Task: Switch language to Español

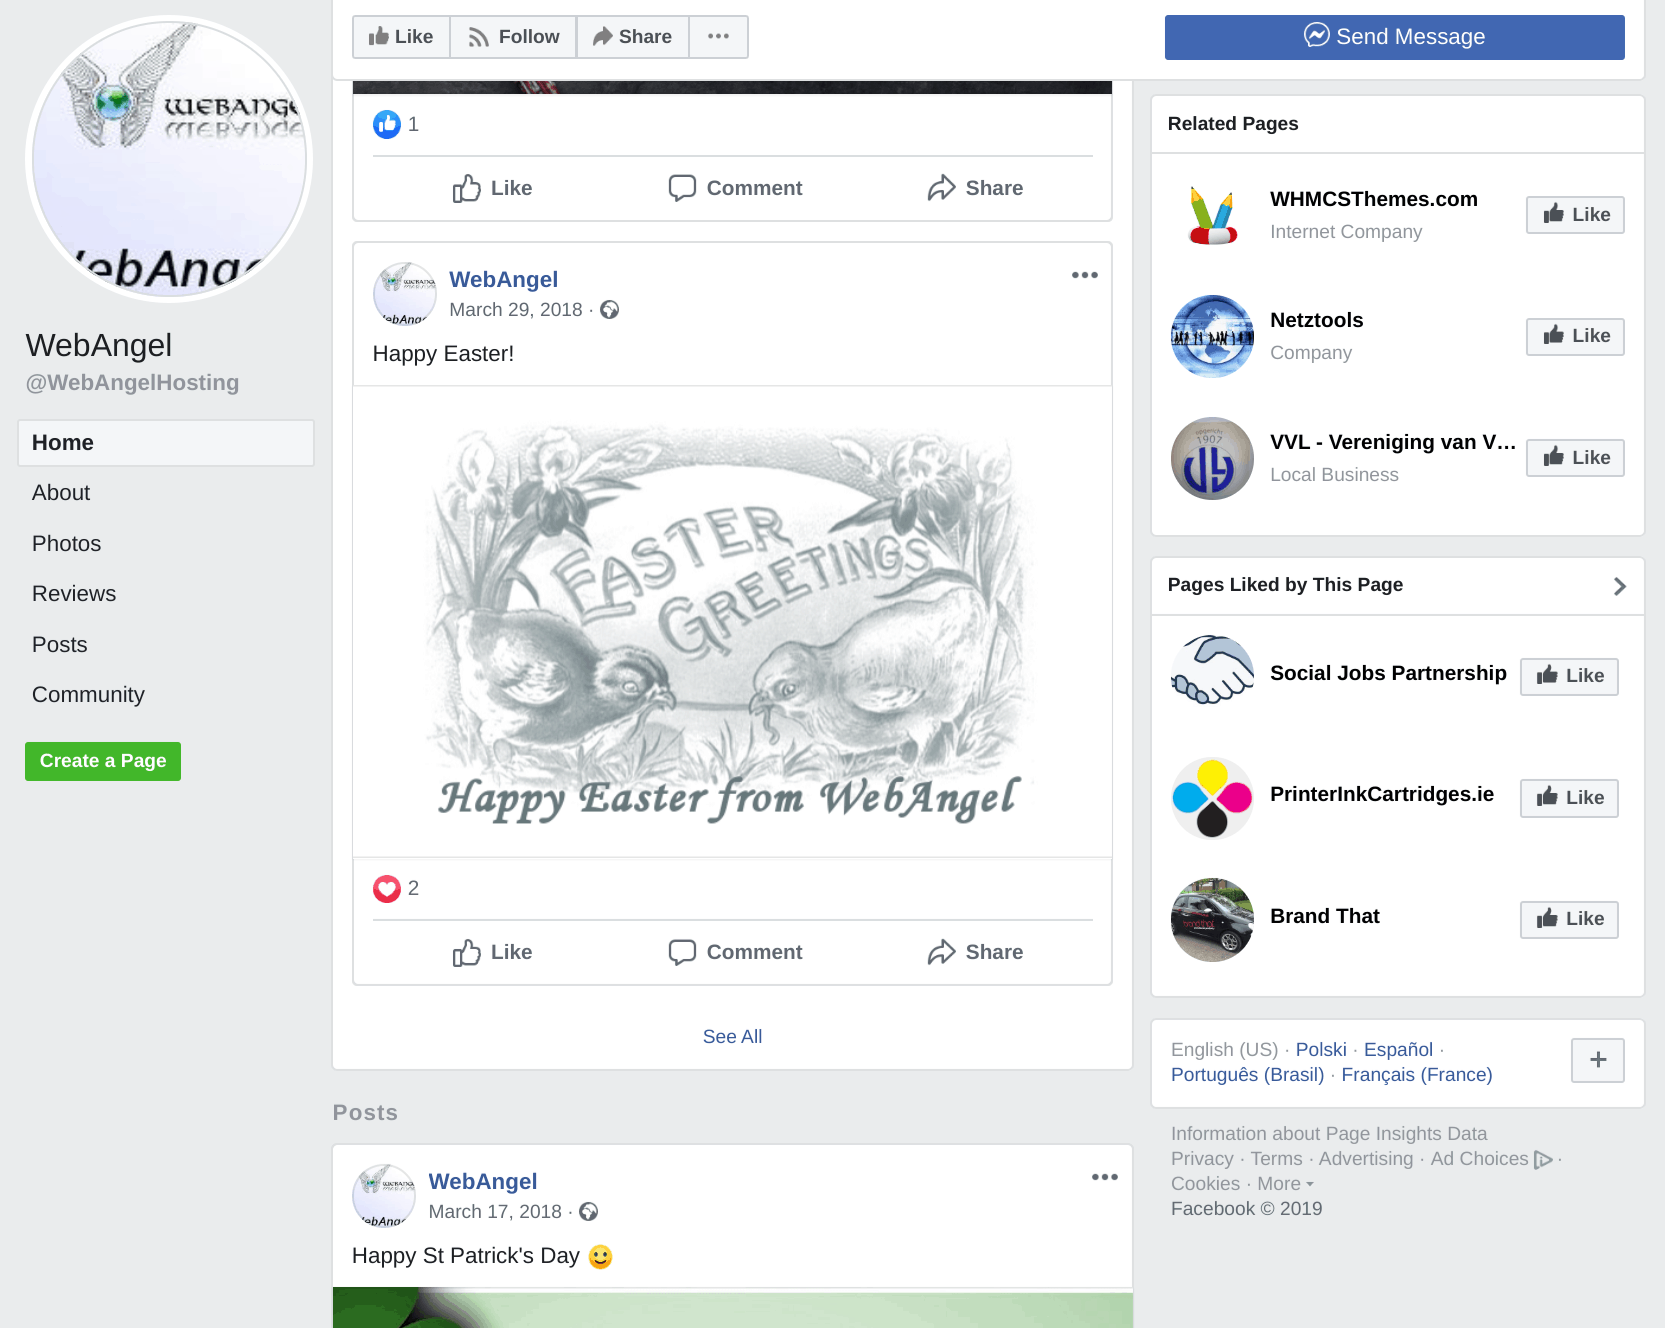Action: [x=1398, y=1050]
